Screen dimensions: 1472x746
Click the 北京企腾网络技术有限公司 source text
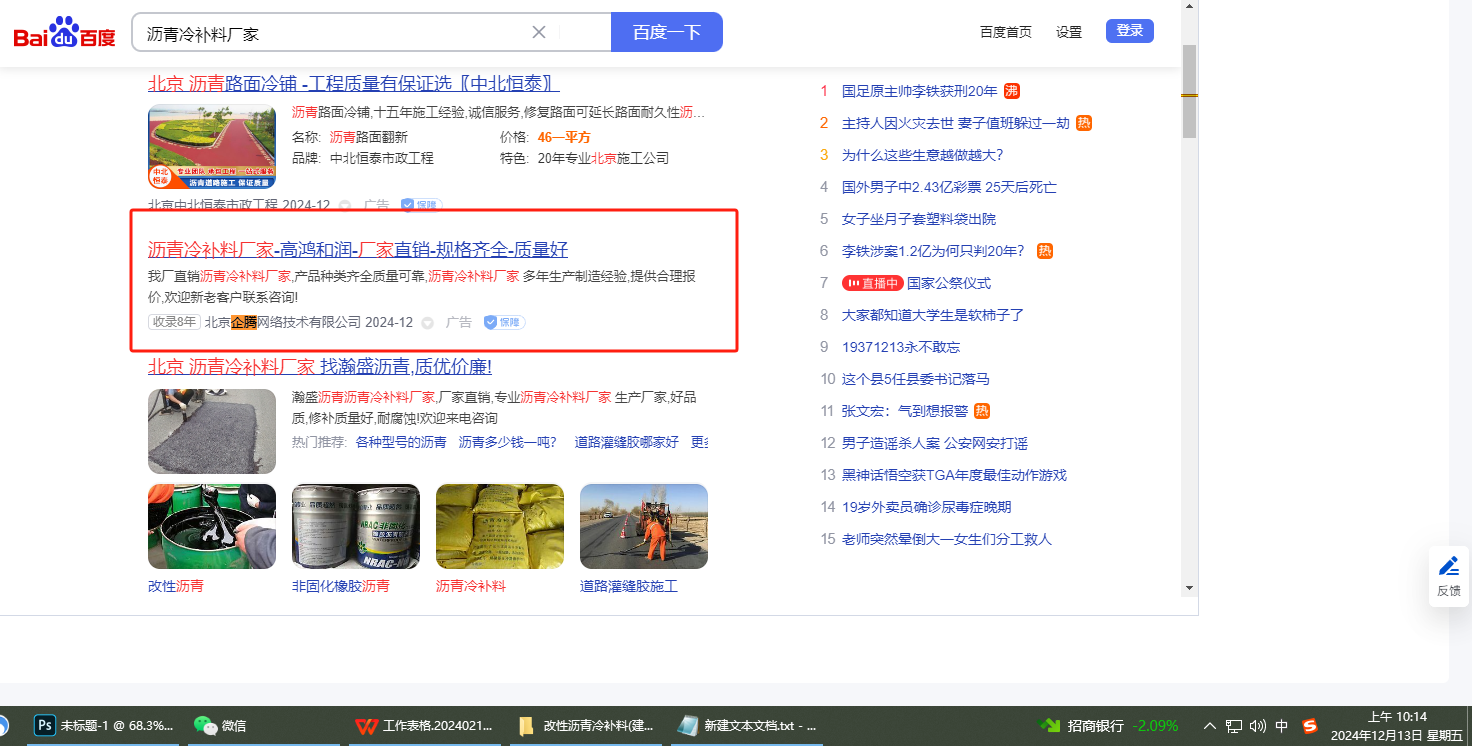pos(283,322)
